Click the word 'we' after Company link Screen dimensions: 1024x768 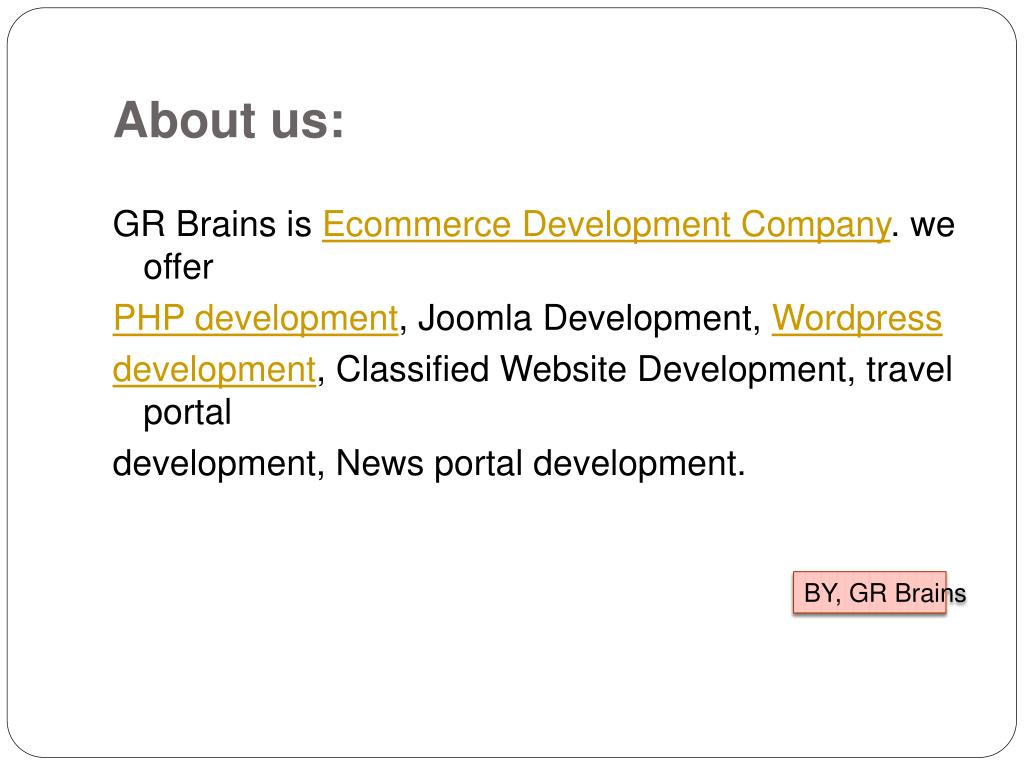[x=933, y=225]
